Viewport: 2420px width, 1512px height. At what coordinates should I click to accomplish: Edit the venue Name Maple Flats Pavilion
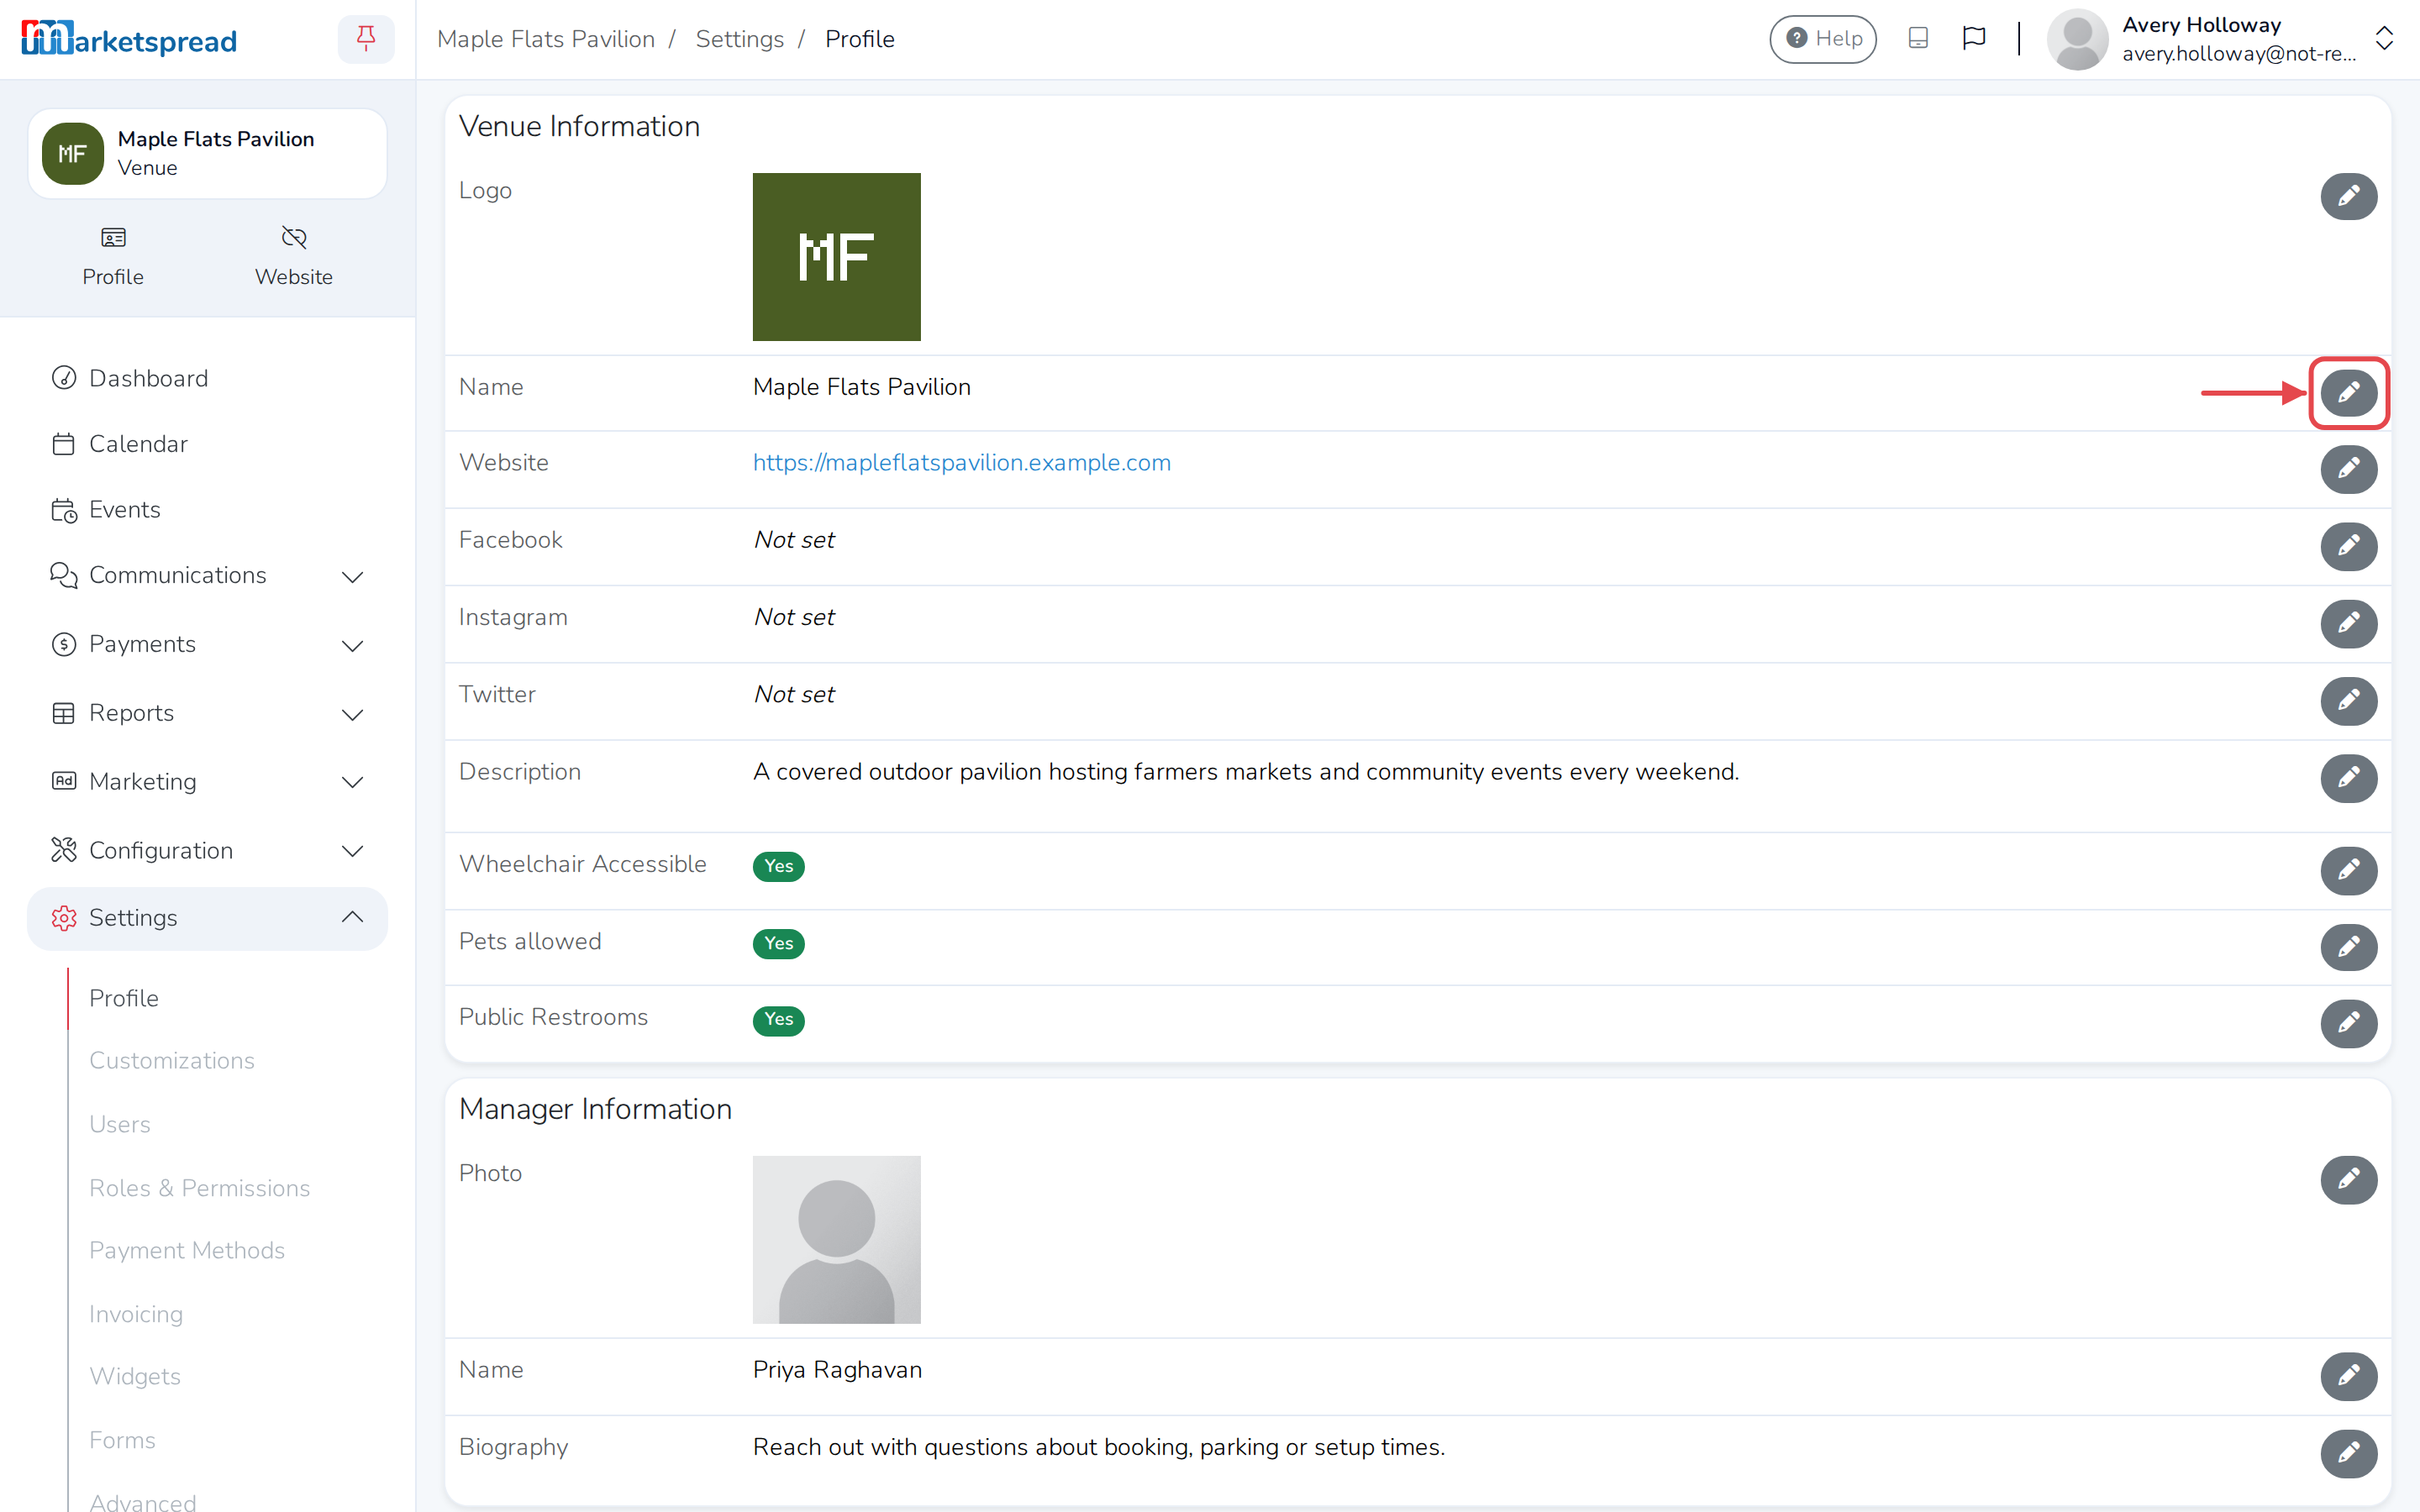(2348, 393)
